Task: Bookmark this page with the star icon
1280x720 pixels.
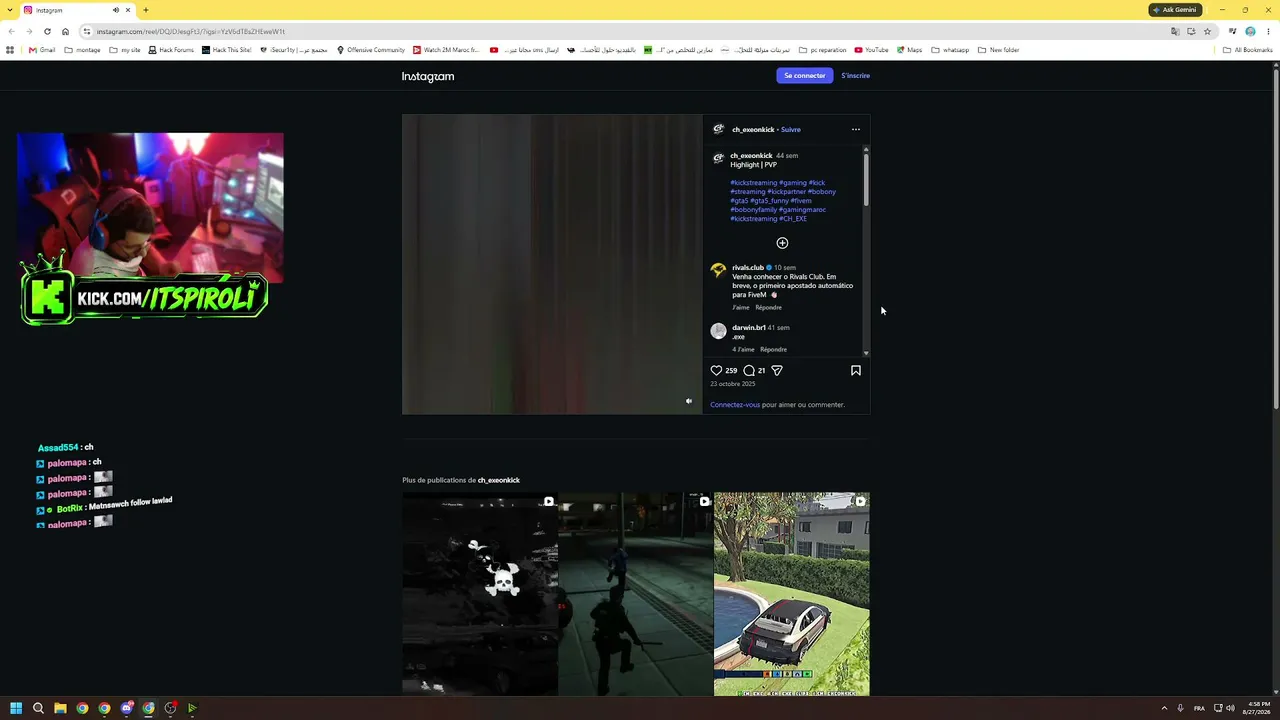Action: (1207, 31)
